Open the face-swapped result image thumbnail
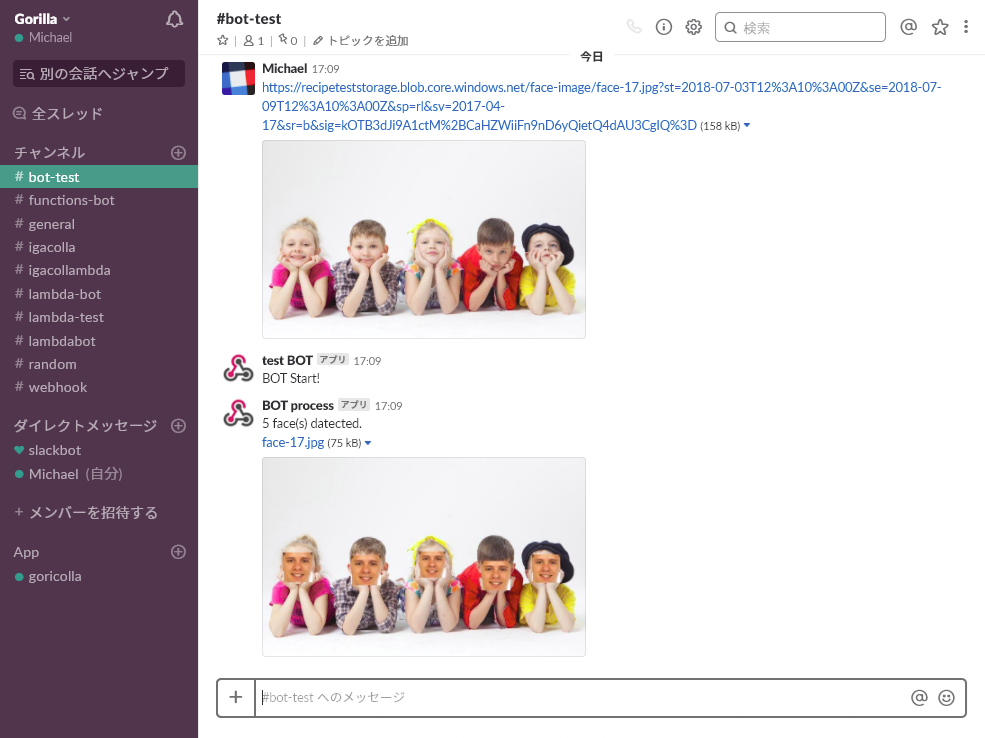 pyautogui.click(x=424, y=557)
